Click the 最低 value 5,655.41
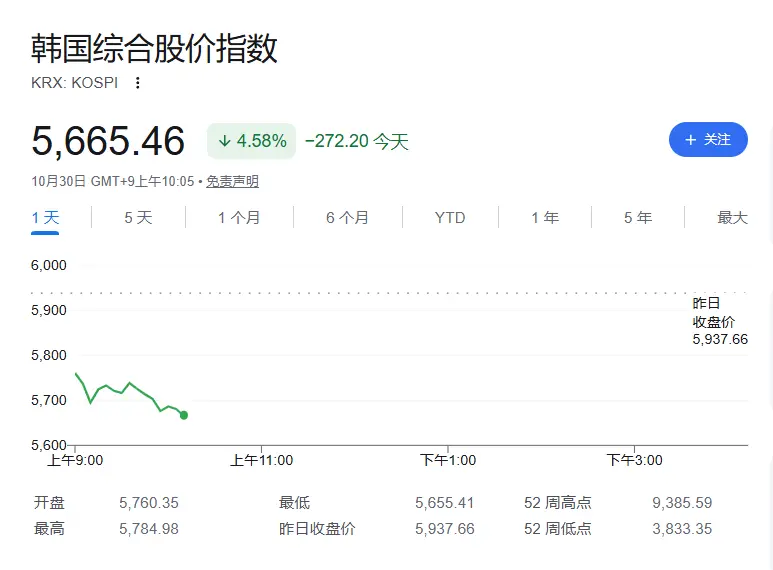This screenshot has height=570, width=773. 445,503
